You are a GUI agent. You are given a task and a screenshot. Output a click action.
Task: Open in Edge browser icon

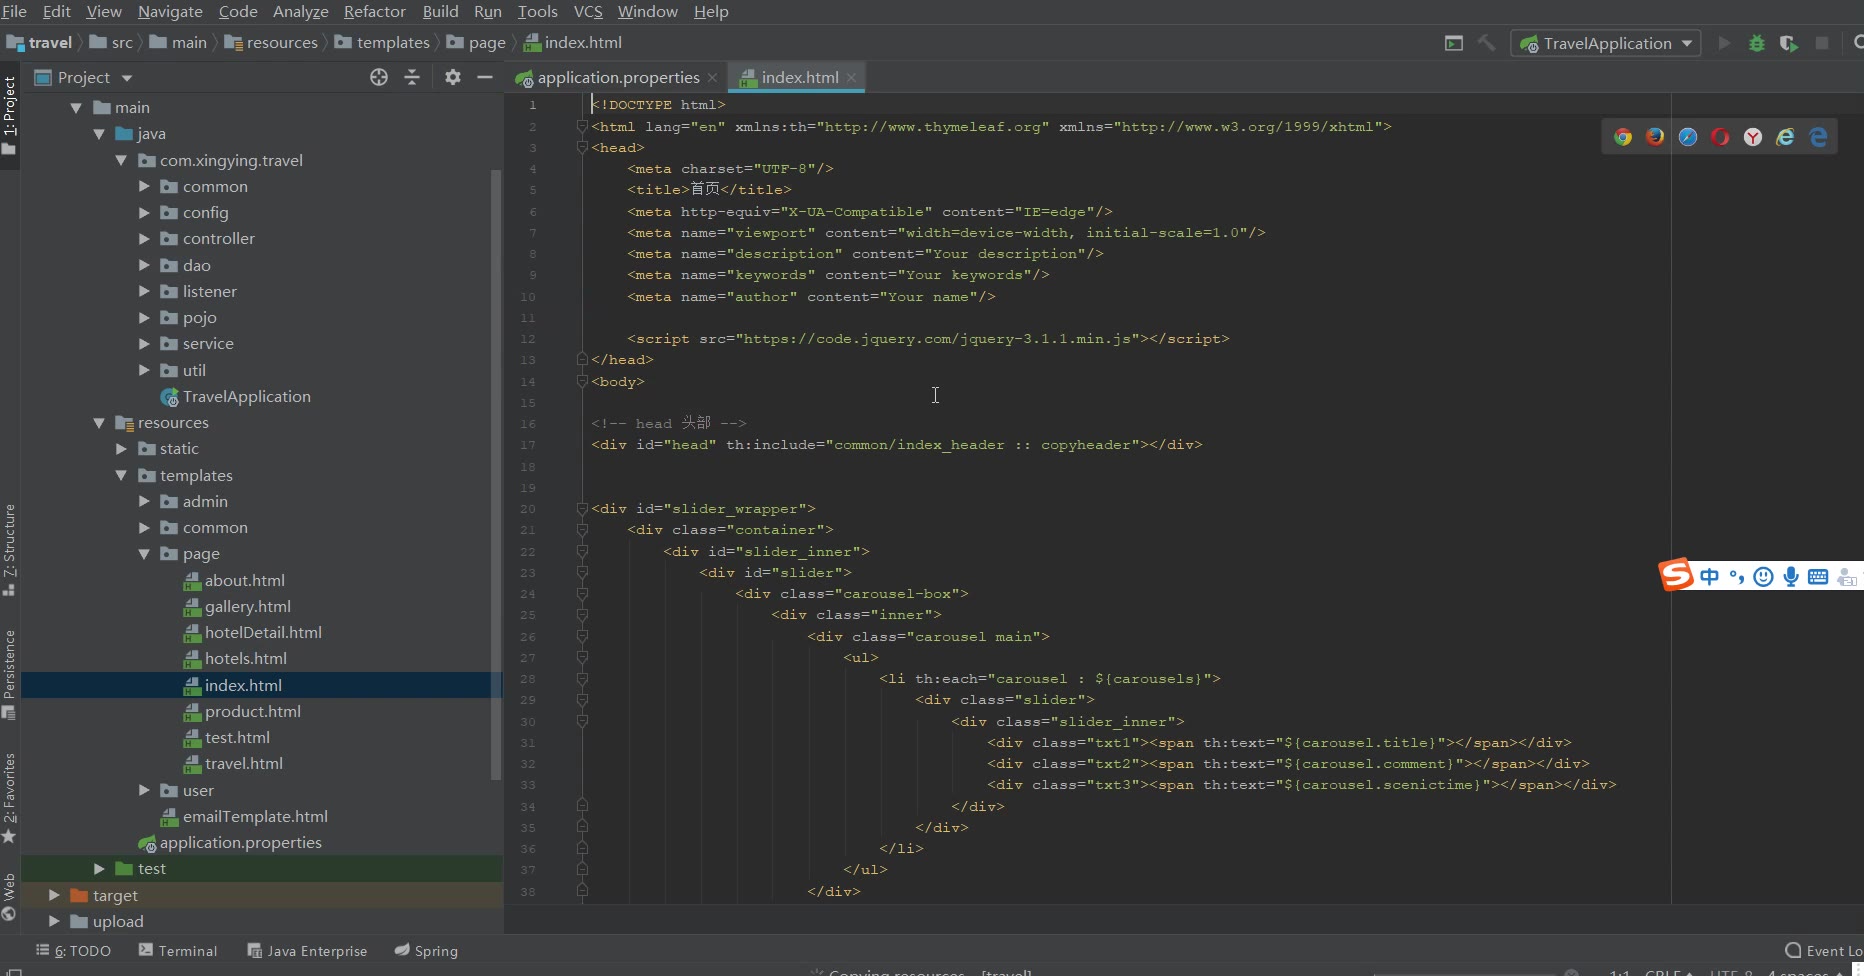tap(1818, 137)
